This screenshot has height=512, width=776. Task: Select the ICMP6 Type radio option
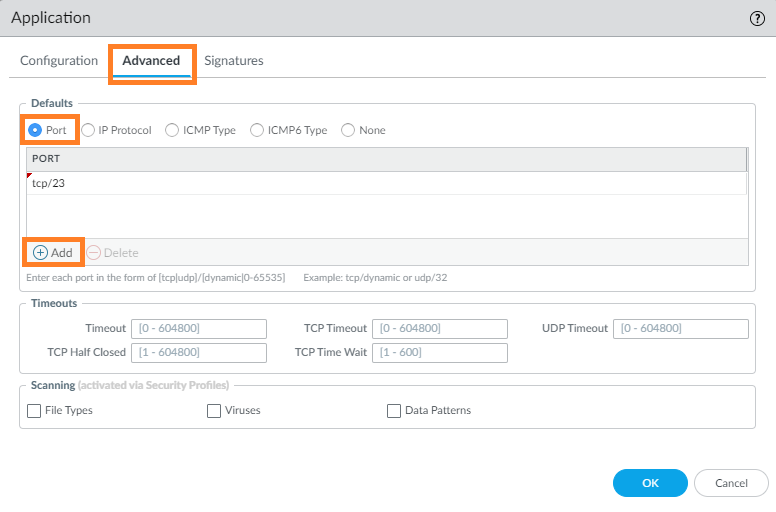258,130
